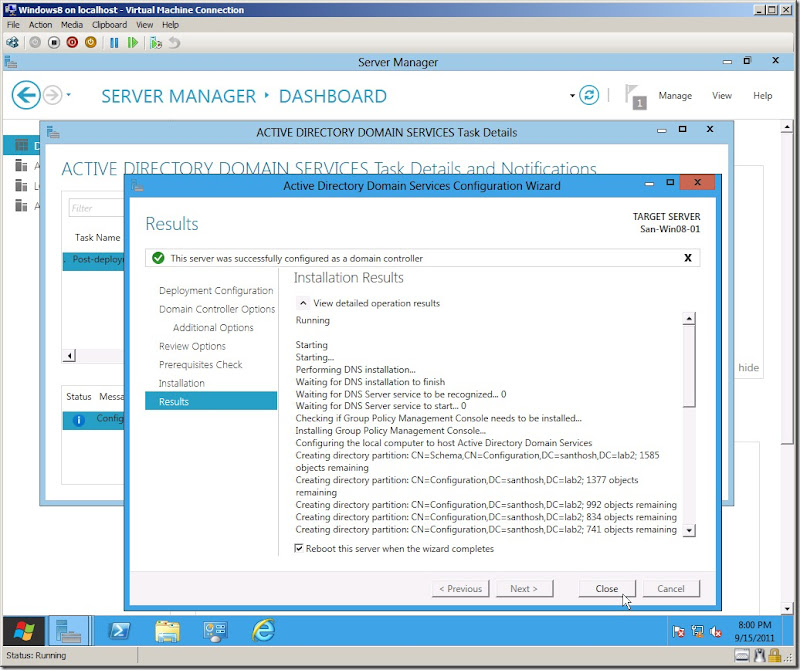Select the Post-deployment task row
The height and width of the screenshot is (670, 800).
point(93,261)
